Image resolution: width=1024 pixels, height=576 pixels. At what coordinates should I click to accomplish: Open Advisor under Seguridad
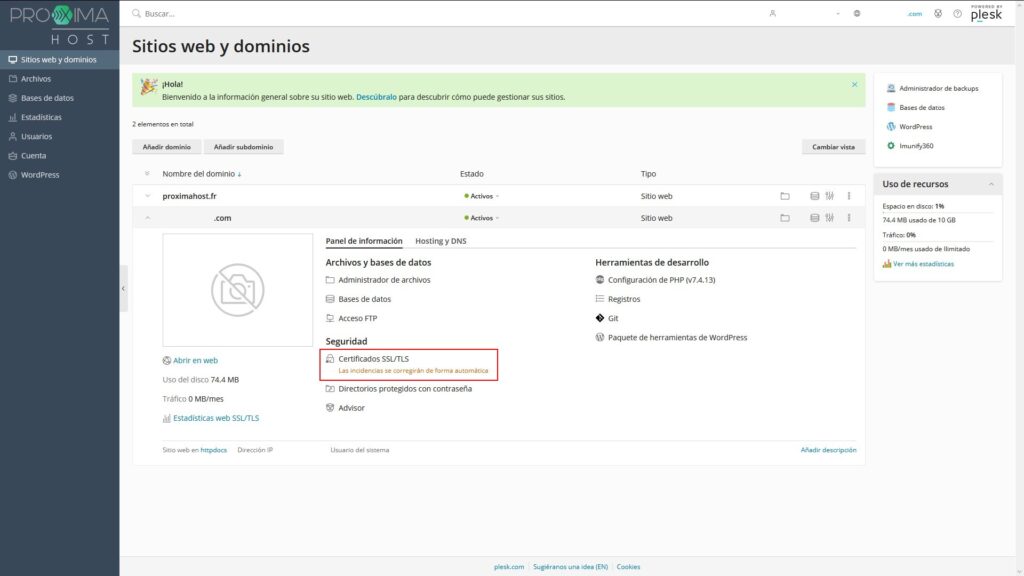point(351,408)
